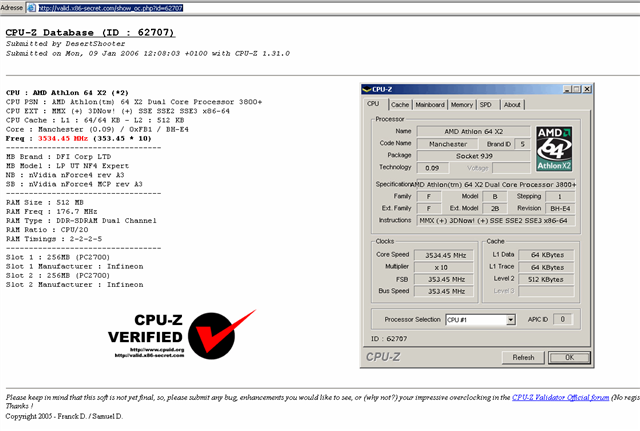Click the Code Name Manchester field

(x=447, y=144)
